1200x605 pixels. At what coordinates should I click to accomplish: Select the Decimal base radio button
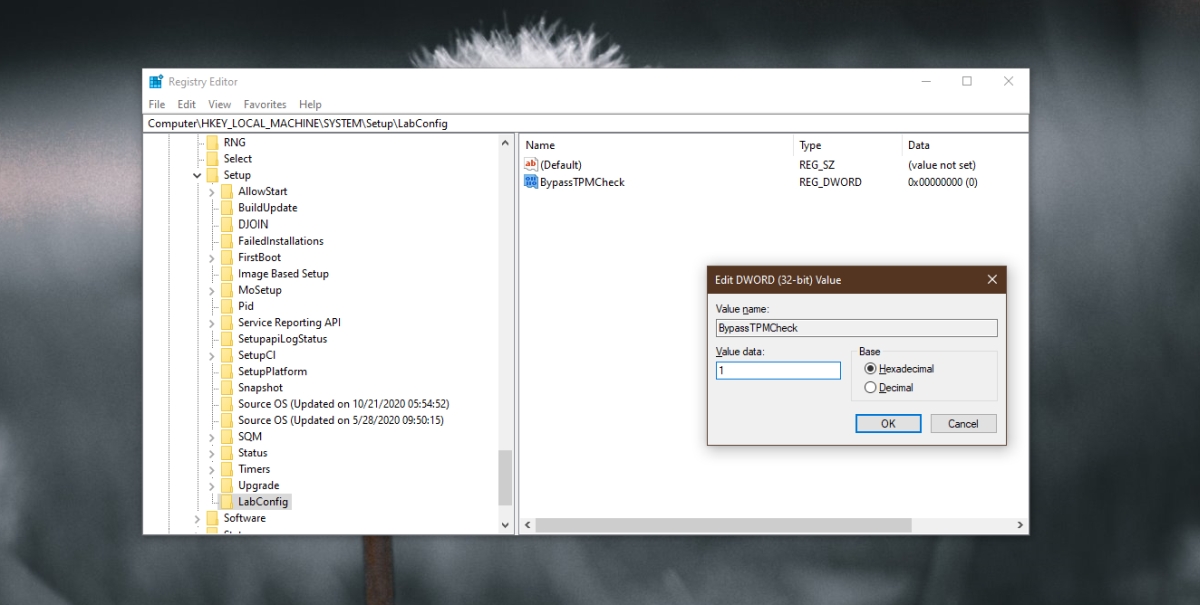click(x=870, y=388)
